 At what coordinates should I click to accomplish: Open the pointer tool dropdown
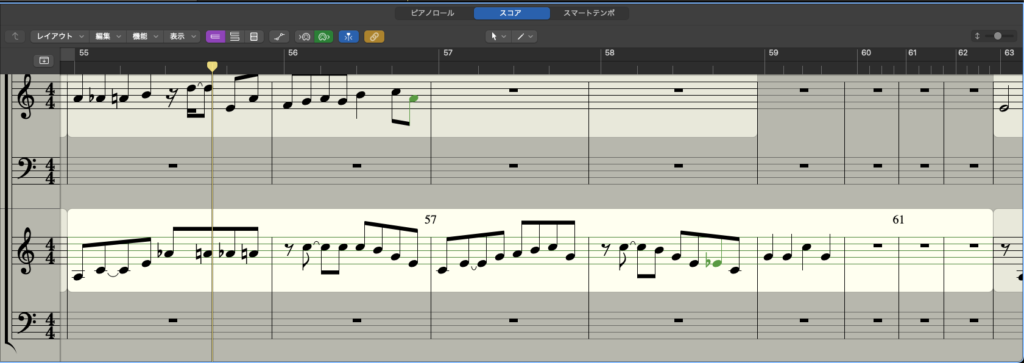498,37
